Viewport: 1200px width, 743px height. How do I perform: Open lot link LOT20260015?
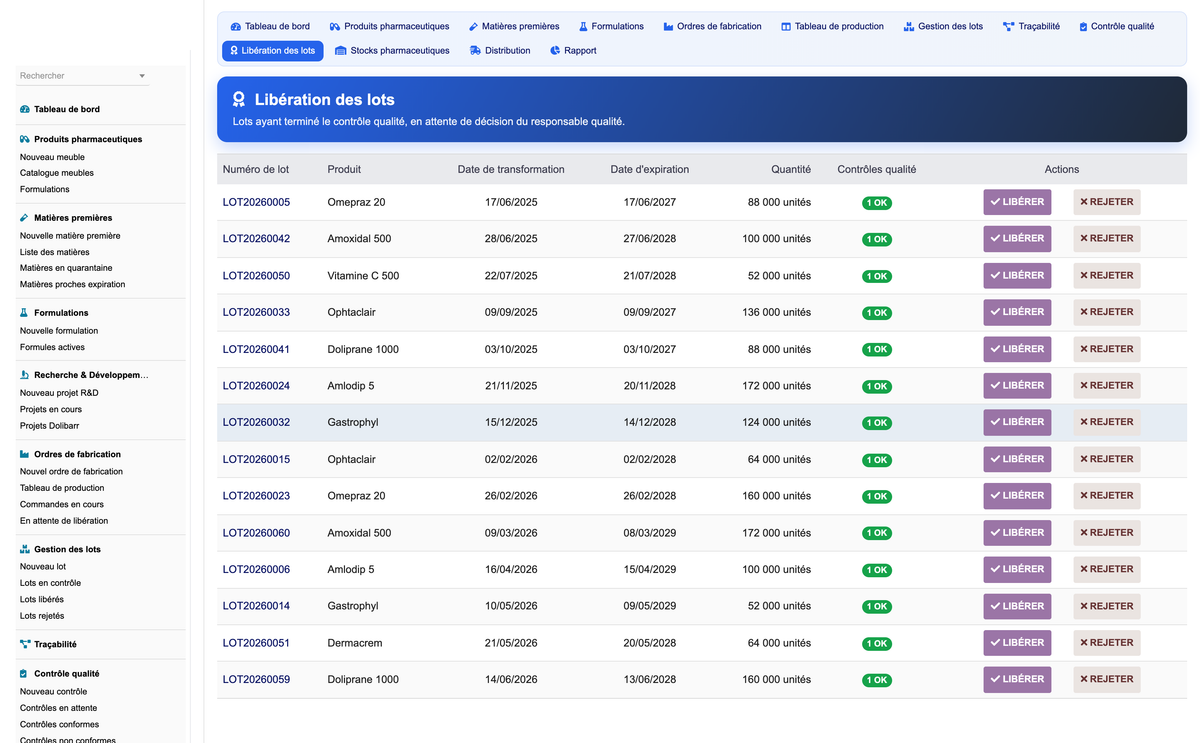pyautogui.click(x=256, y=459)
